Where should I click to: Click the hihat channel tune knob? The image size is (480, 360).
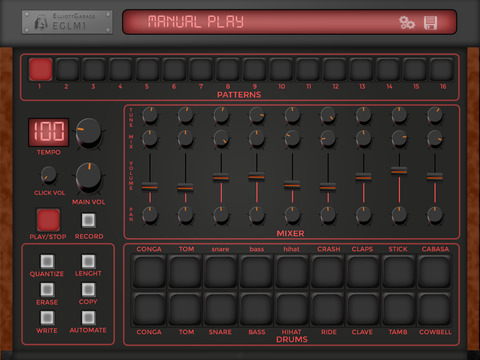[x=292, y=116]
